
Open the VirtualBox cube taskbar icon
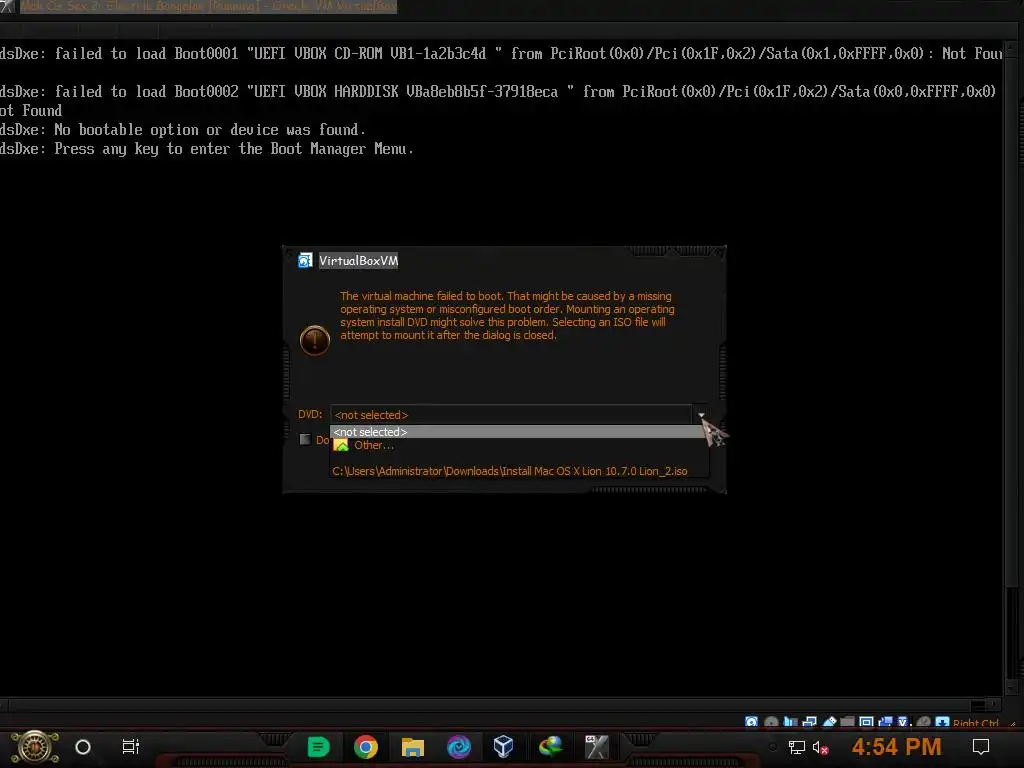click(x=504, y=746)
